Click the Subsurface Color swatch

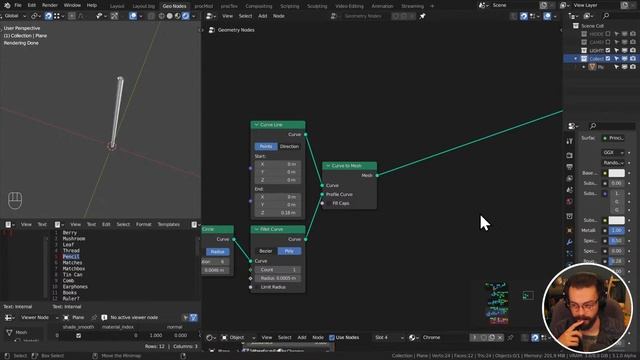click(x=616, y=220)
